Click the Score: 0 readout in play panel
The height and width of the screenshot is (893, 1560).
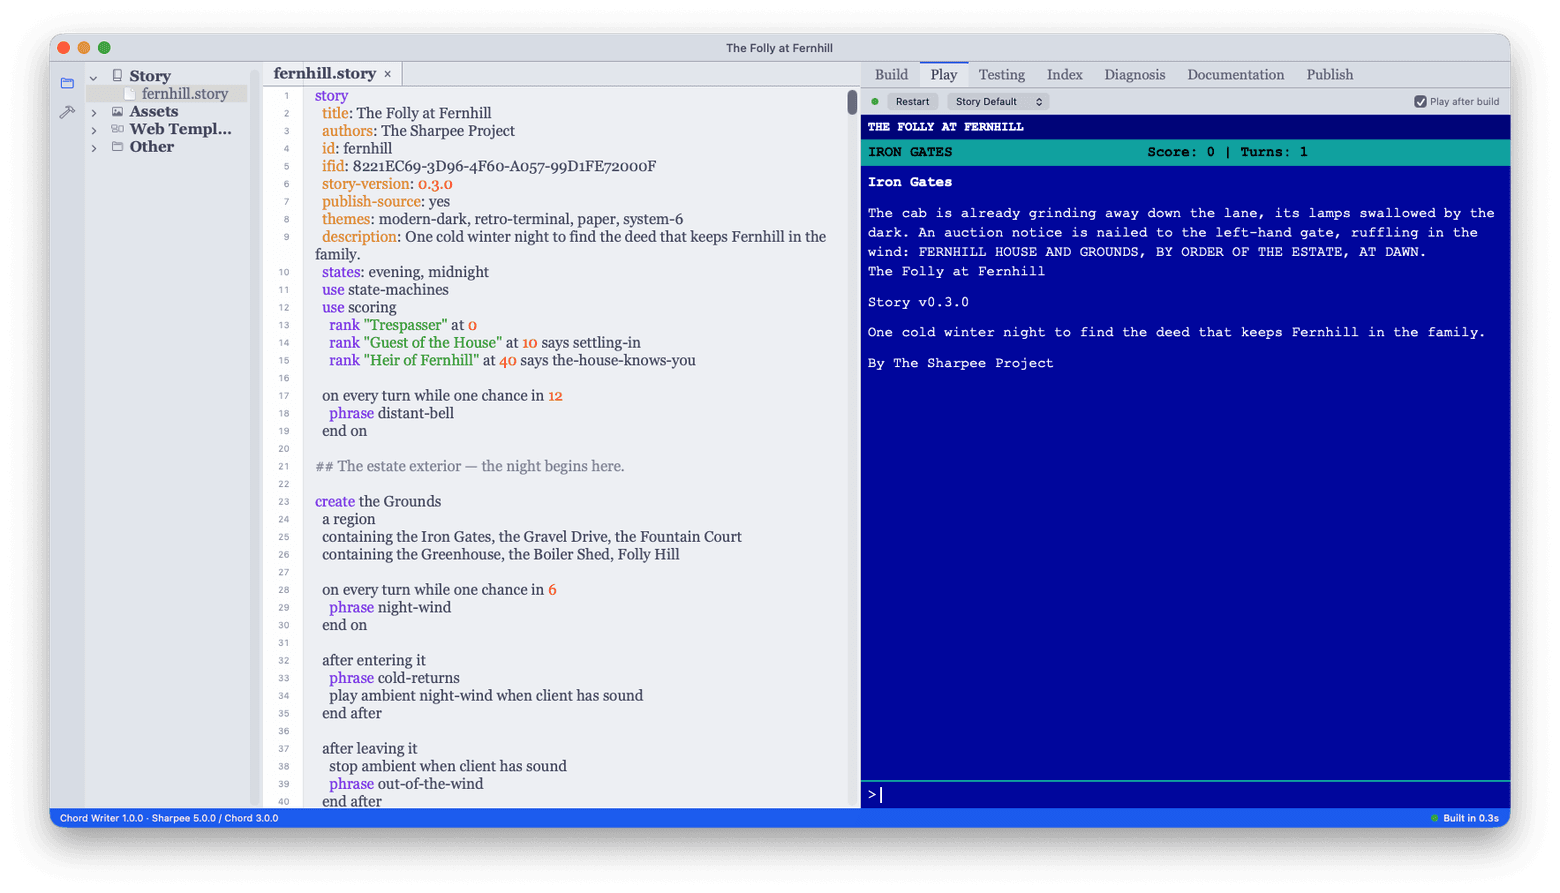pyautogui.click(x=1180, y=152)
